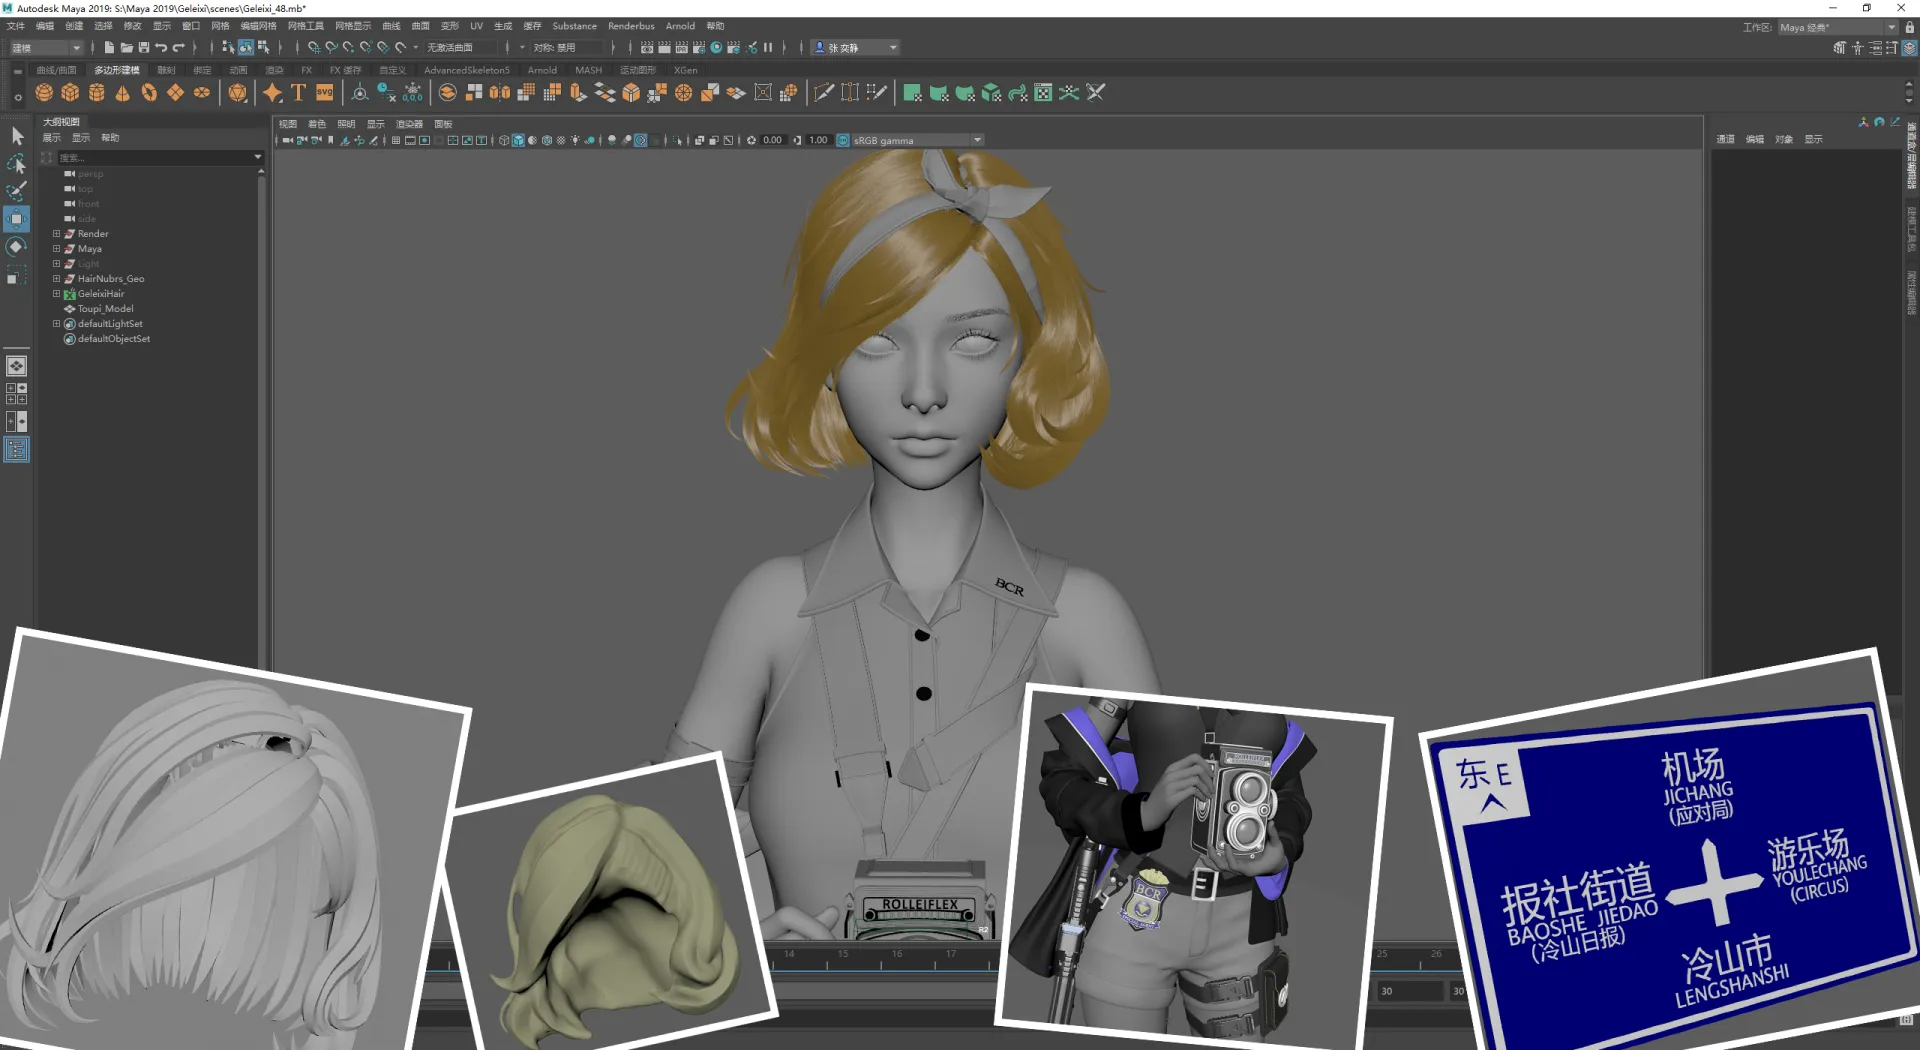The image size is (1920, 1050).
Task: Select the polygon Type text tool
Action: 298,93
